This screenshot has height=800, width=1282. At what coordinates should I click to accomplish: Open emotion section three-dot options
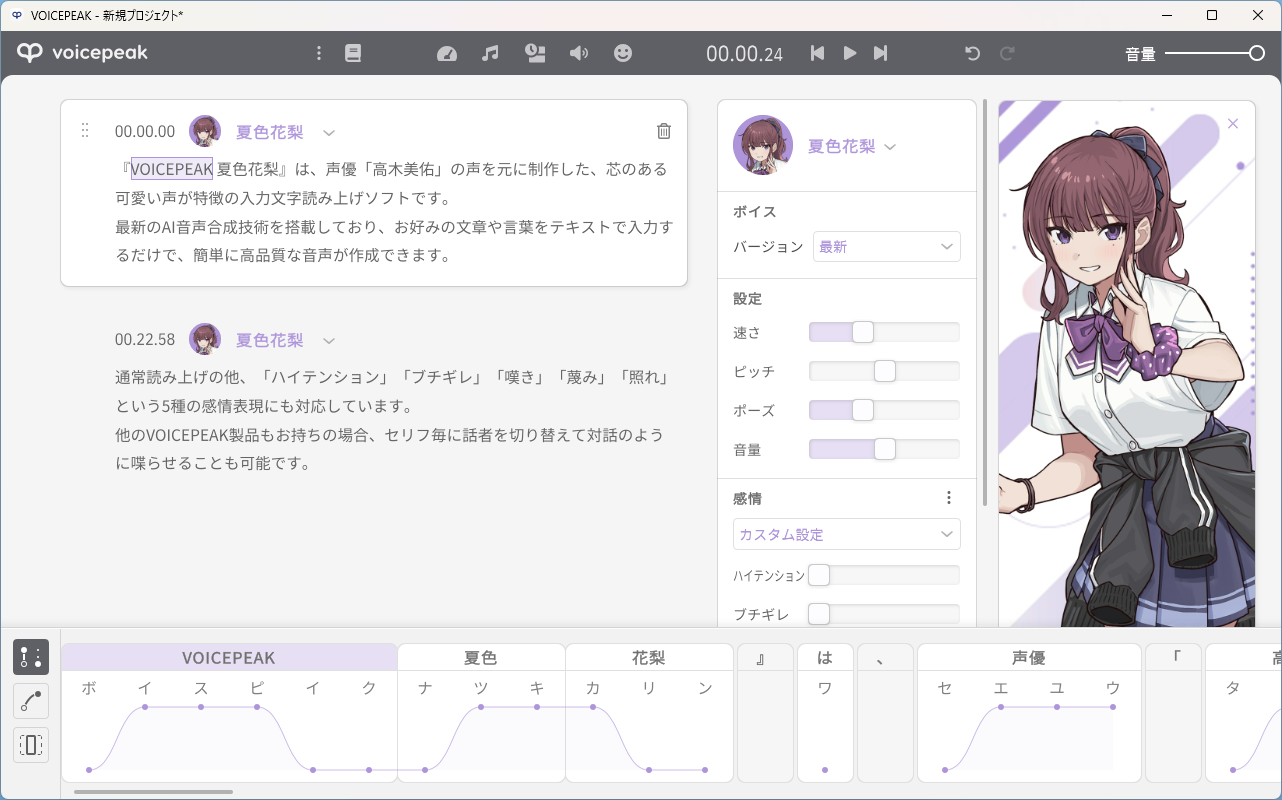(949, 498)
